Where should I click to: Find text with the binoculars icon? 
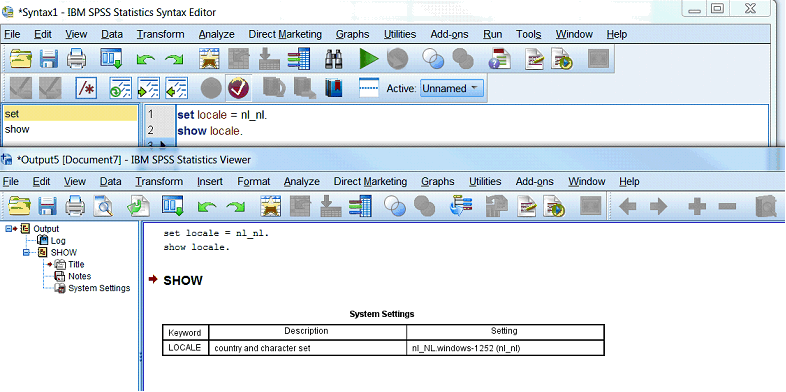[333, 59]
